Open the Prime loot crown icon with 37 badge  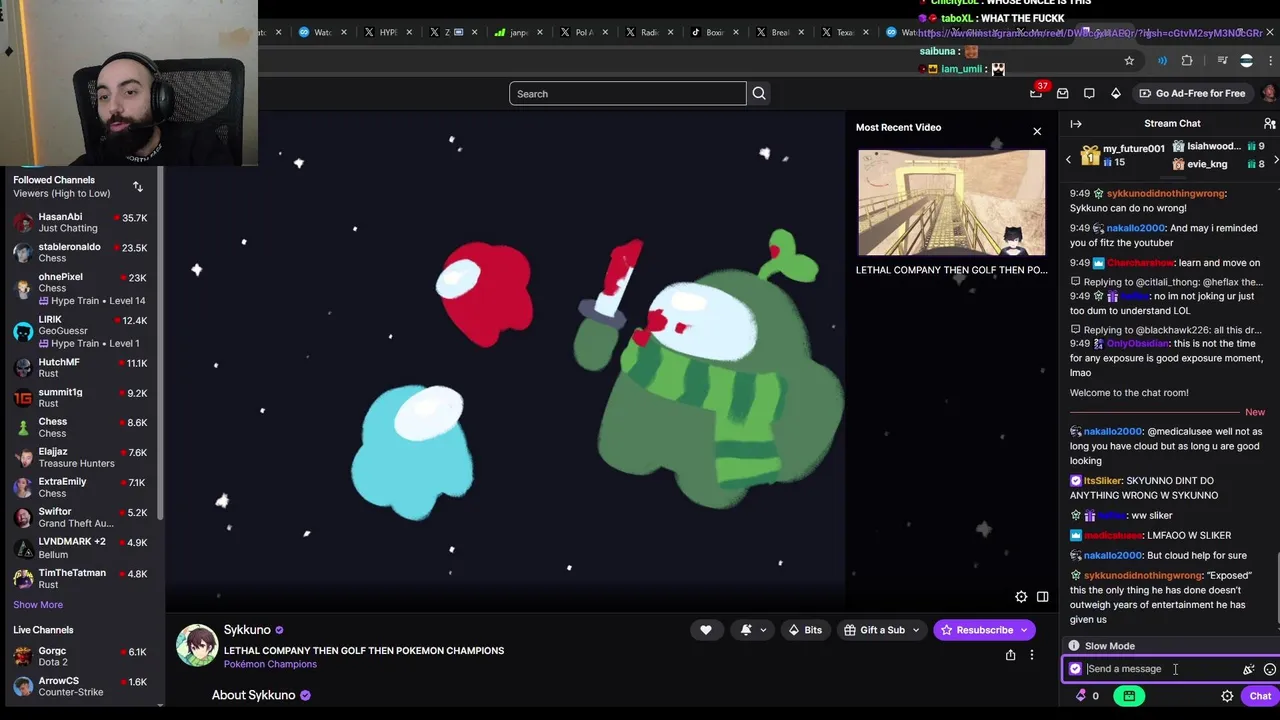1036,93
